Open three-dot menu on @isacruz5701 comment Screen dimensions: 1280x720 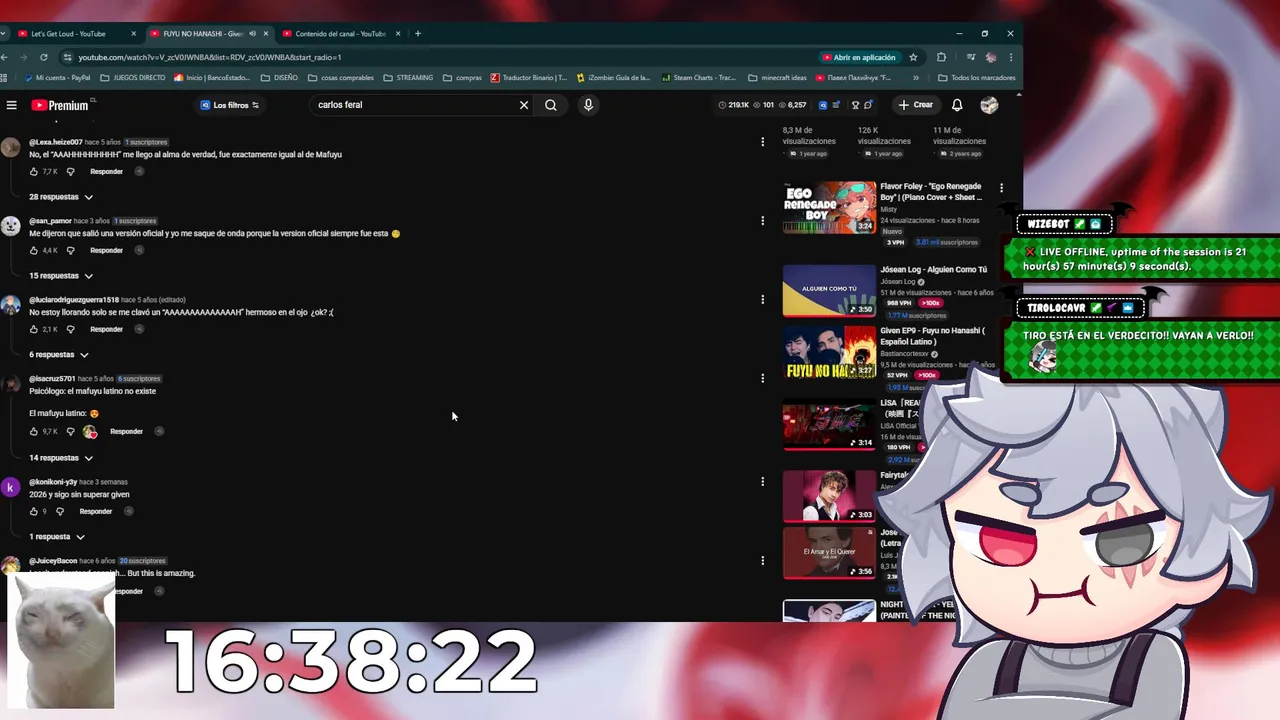(762, 378)
